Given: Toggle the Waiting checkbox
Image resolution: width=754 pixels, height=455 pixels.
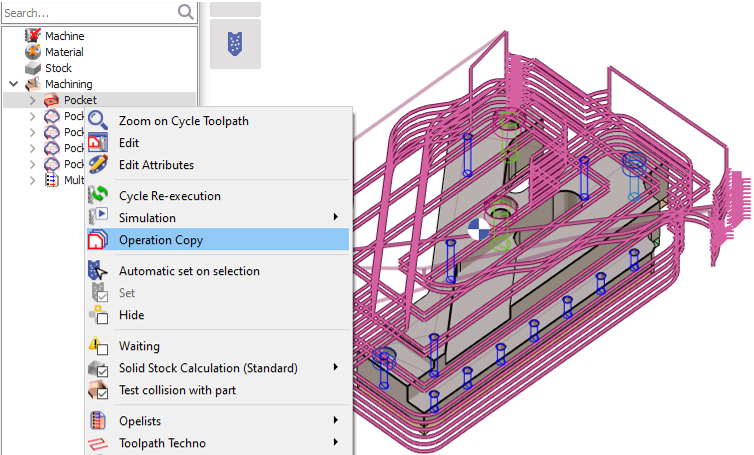Looking at the screenshot, I should 99,346.
